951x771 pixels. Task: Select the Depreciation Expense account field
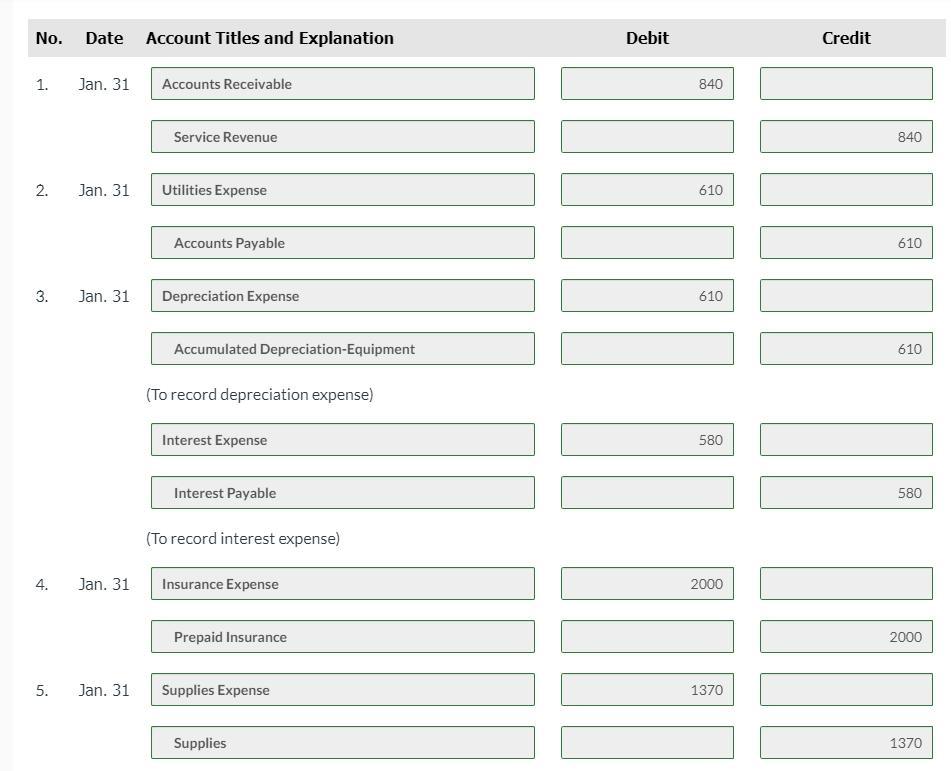[x=342, y=296]
